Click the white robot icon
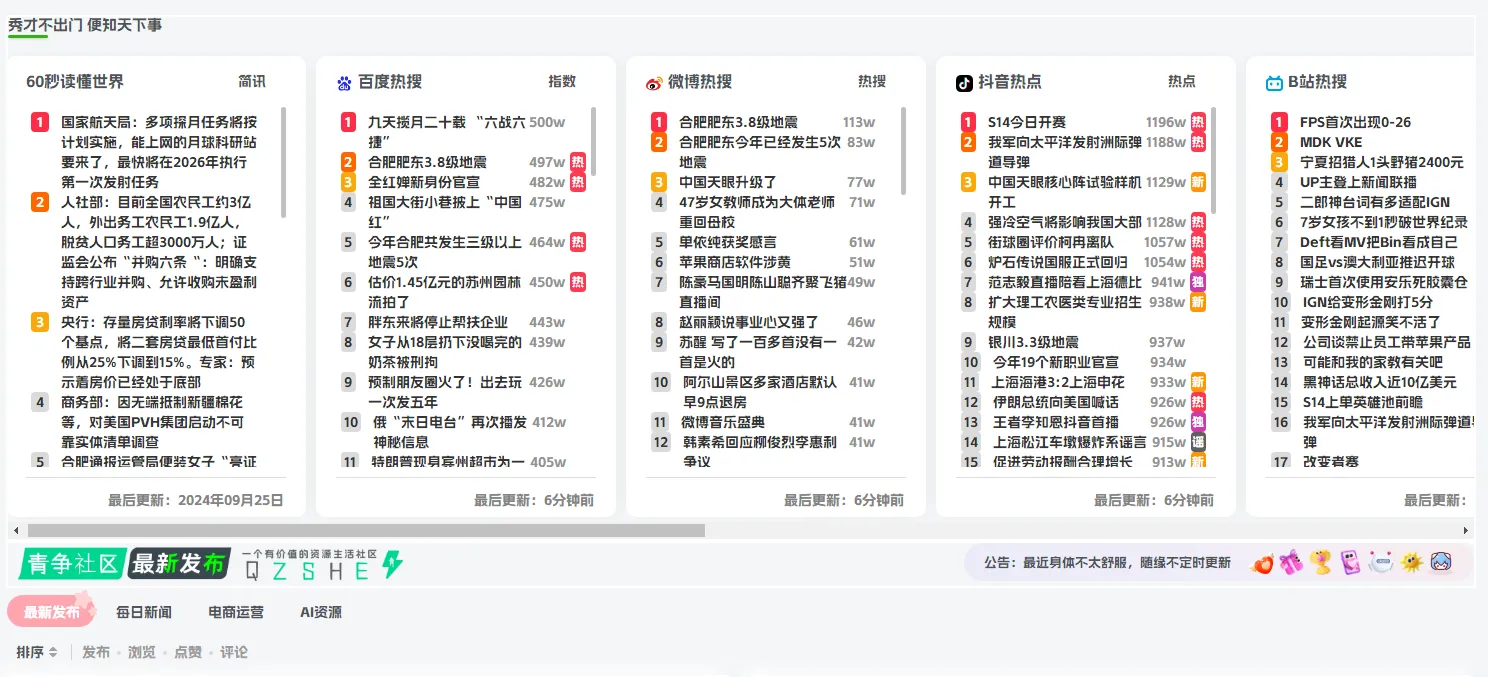Viewport: 1488px width, 677px height. [1381, 563]
